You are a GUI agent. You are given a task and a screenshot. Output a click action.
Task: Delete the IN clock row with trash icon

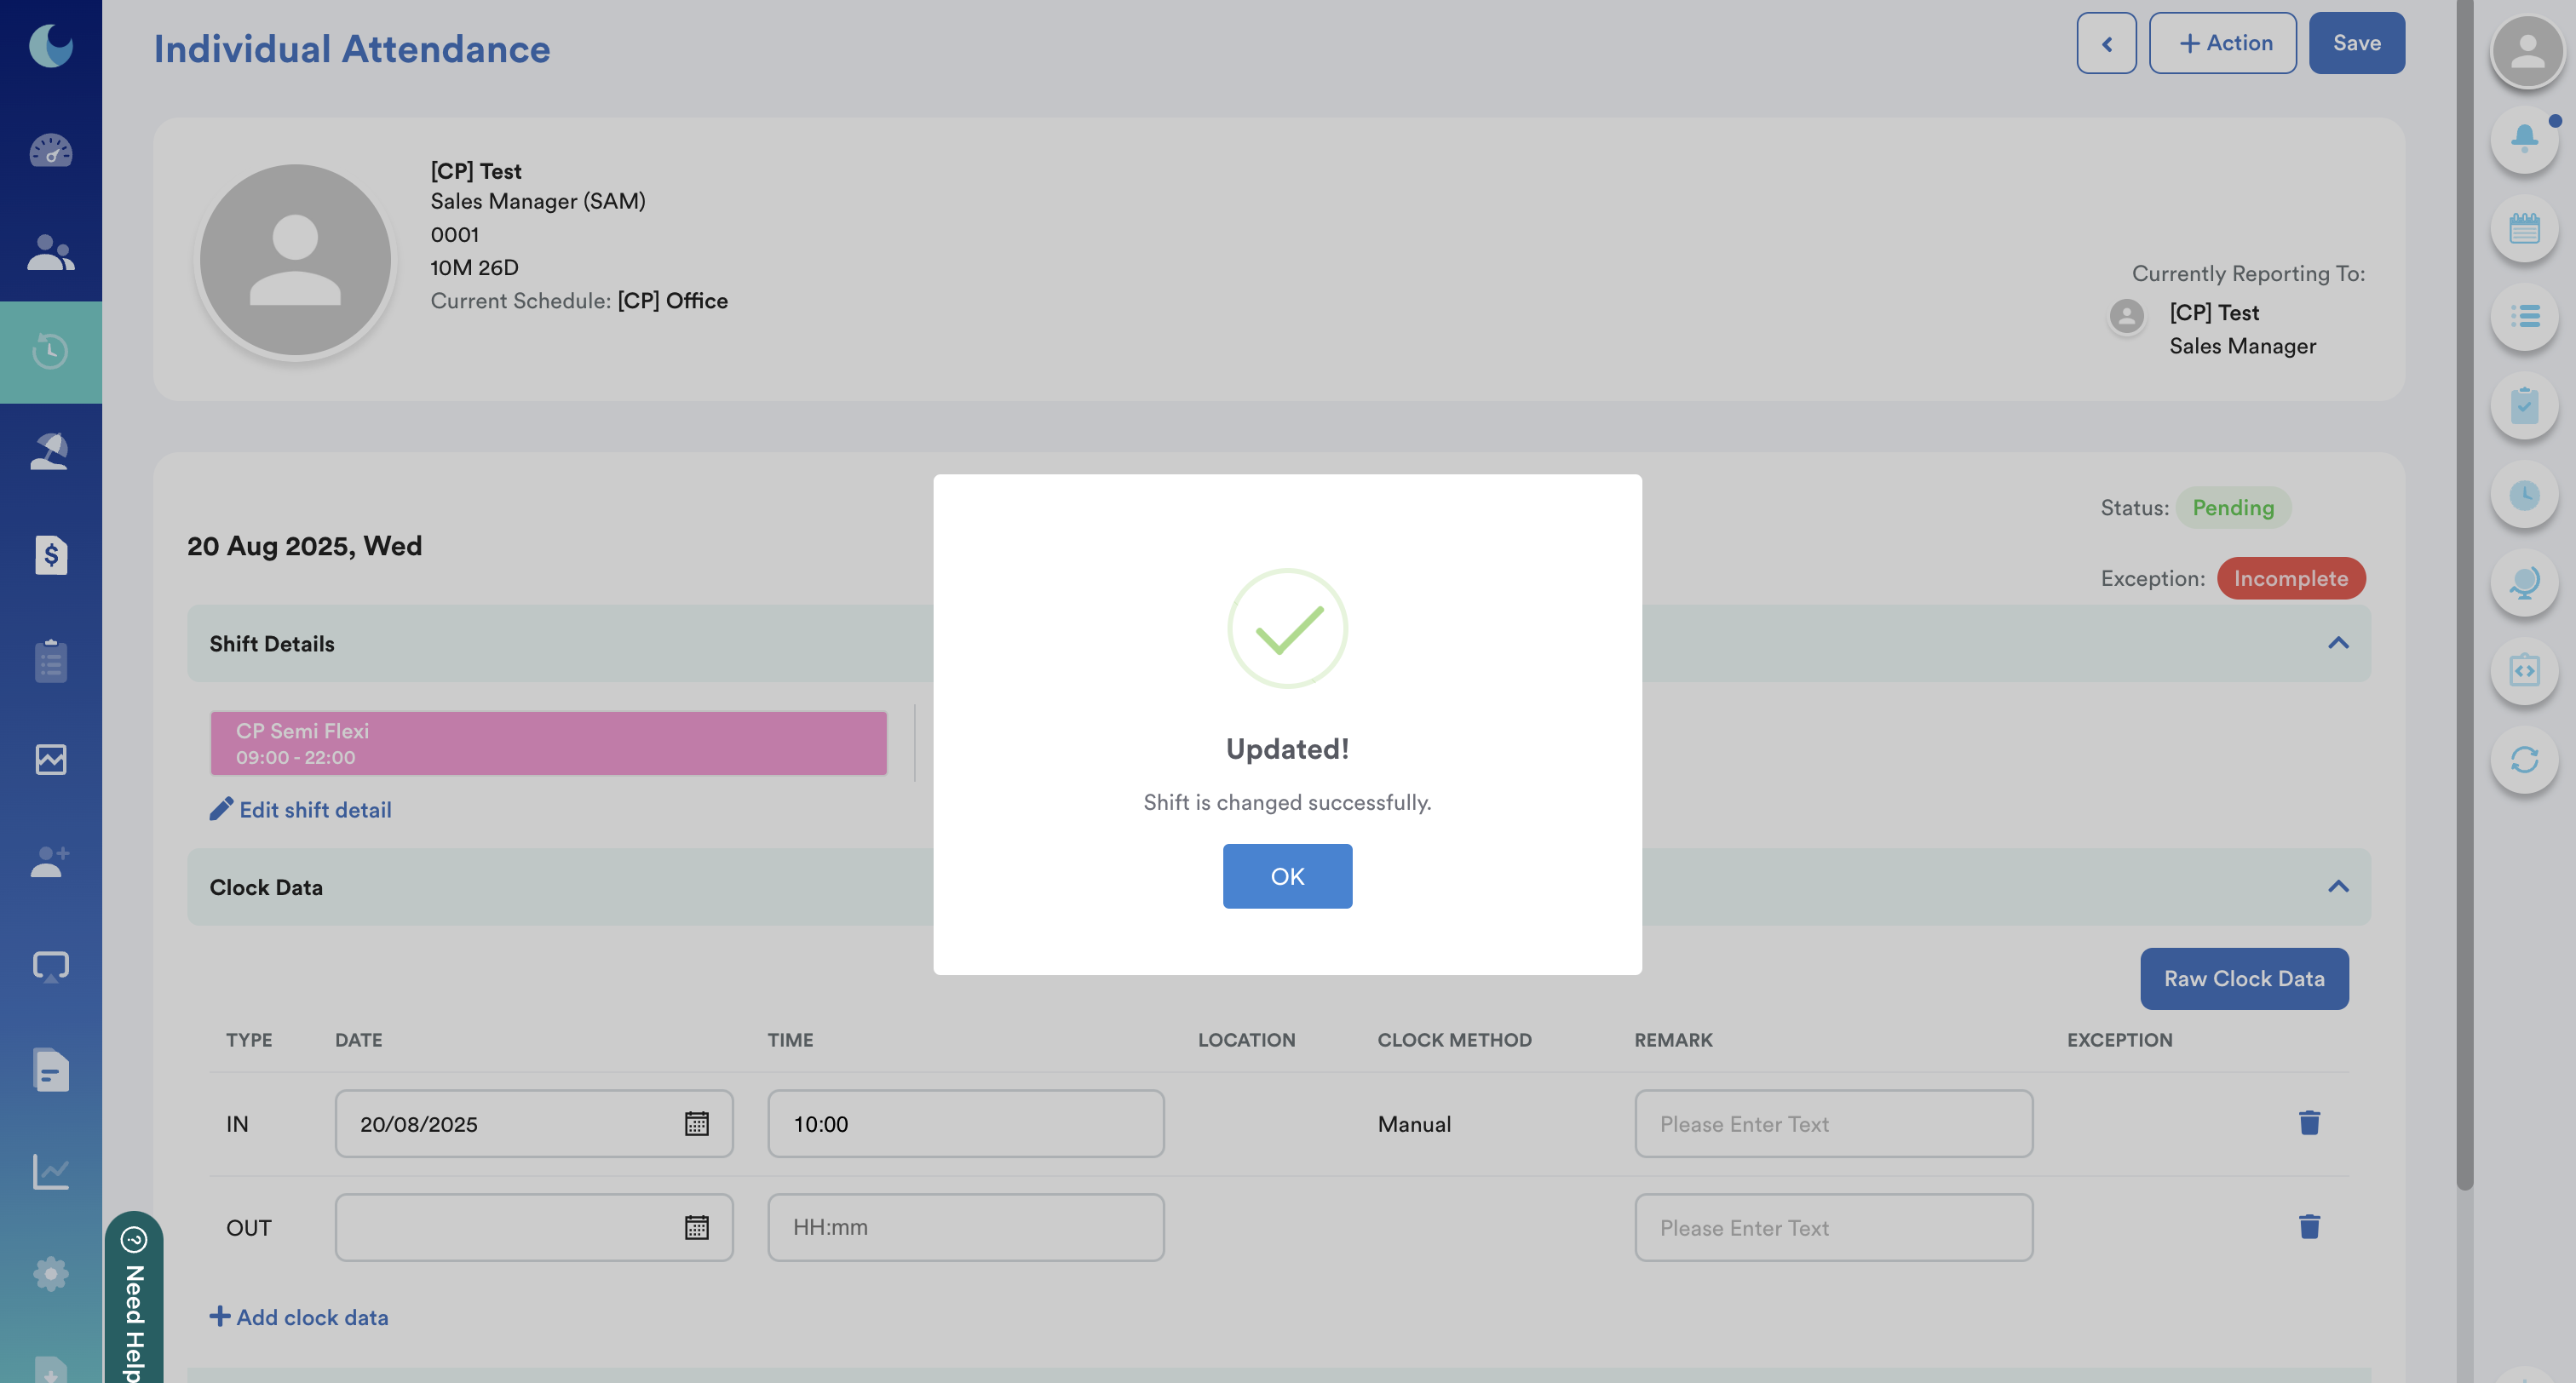click(x=2309, y=1123)
